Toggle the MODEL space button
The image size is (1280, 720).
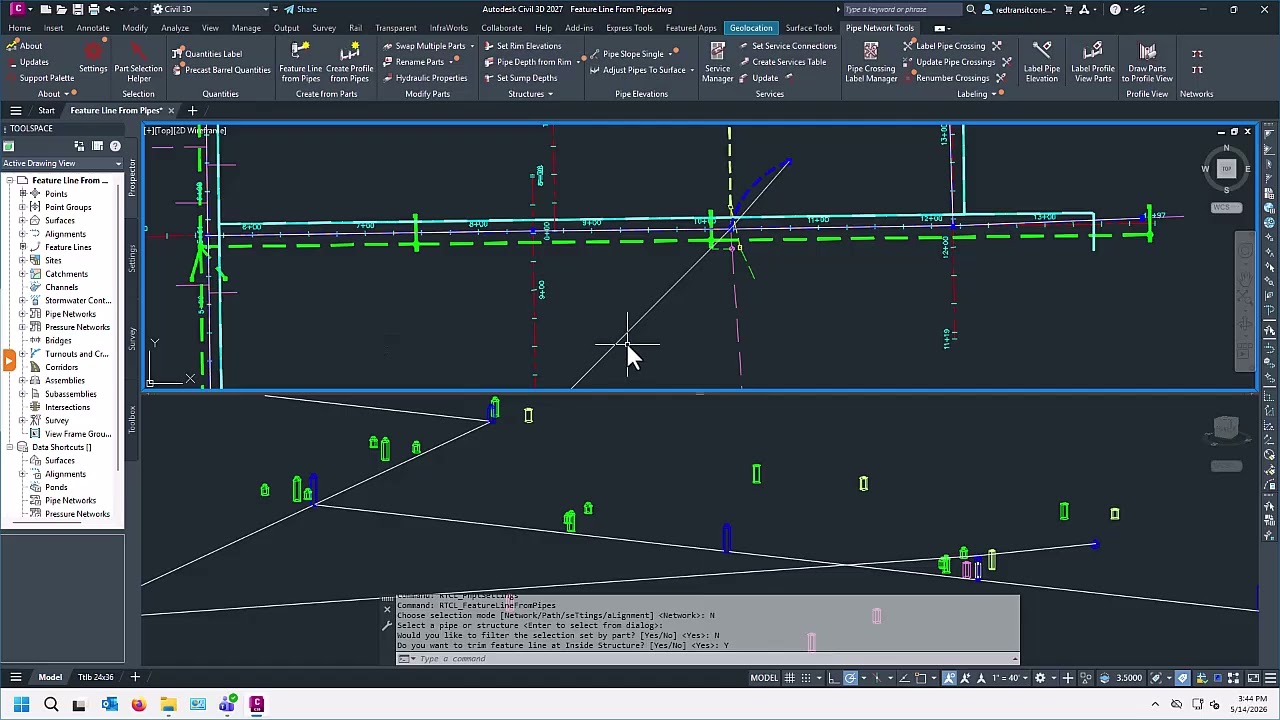coord(764,678)
